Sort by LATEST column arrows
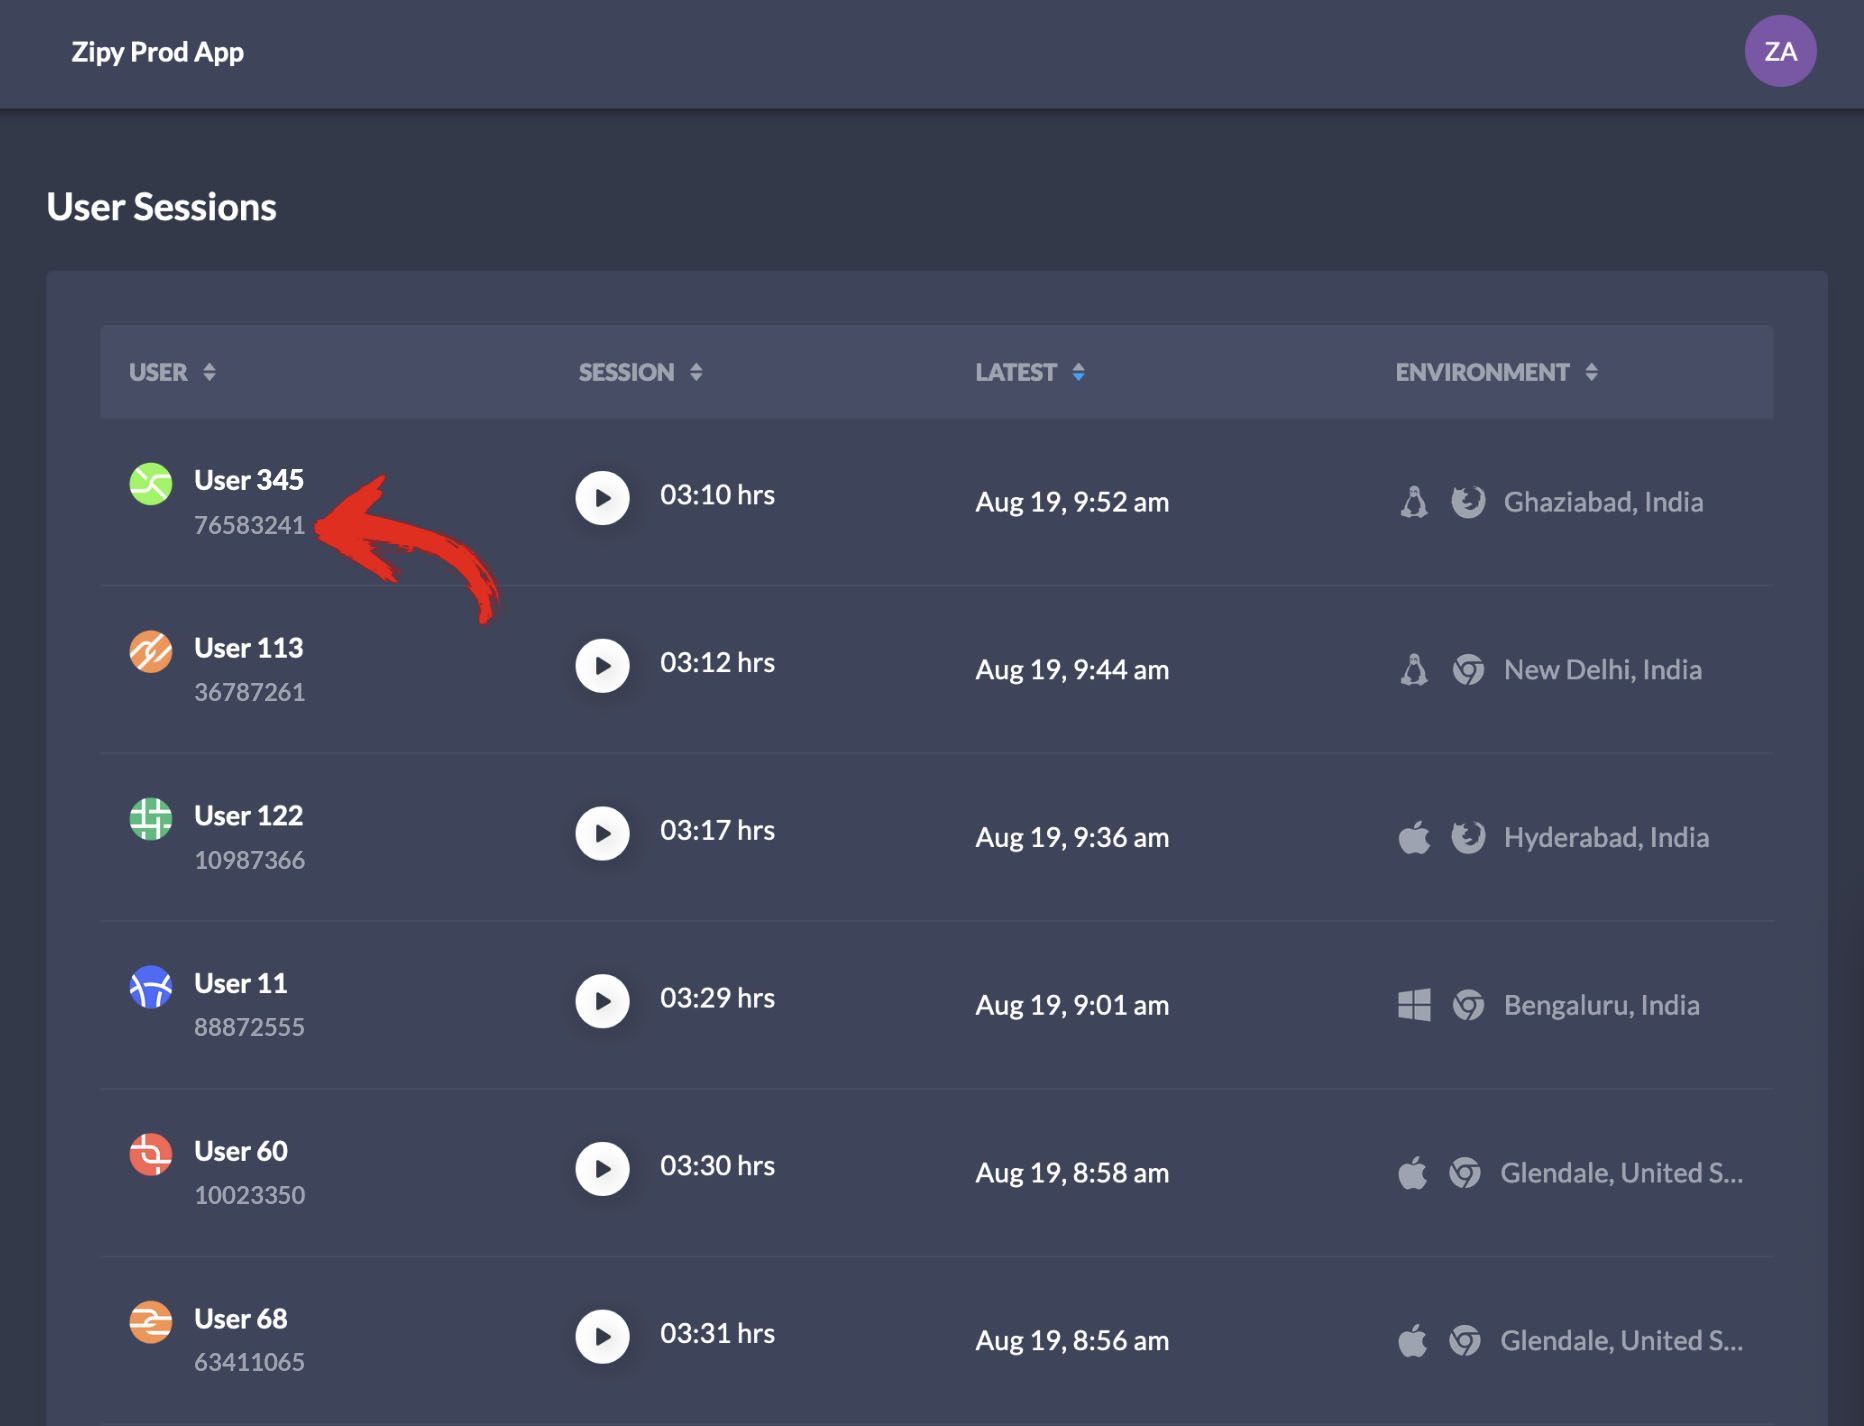1864x1426 pixels. 1078,372
